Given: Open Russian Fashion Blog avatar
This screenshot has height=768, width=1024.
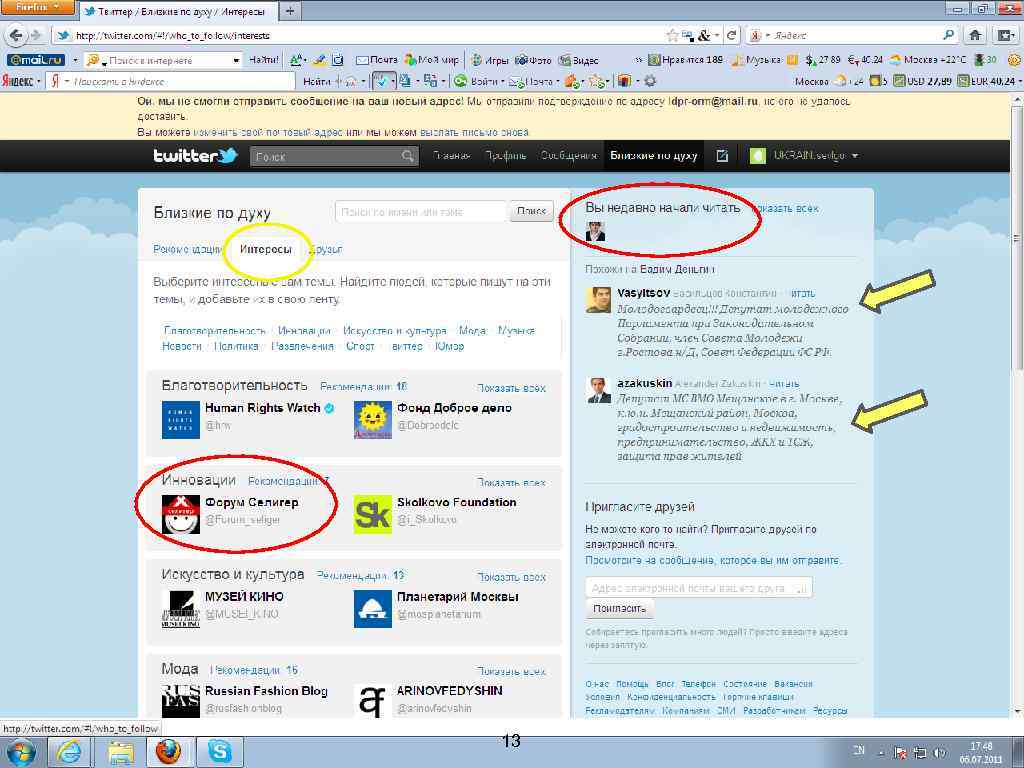Looking at the screenshot, I should pyautogui.click(x=180, y=701).
